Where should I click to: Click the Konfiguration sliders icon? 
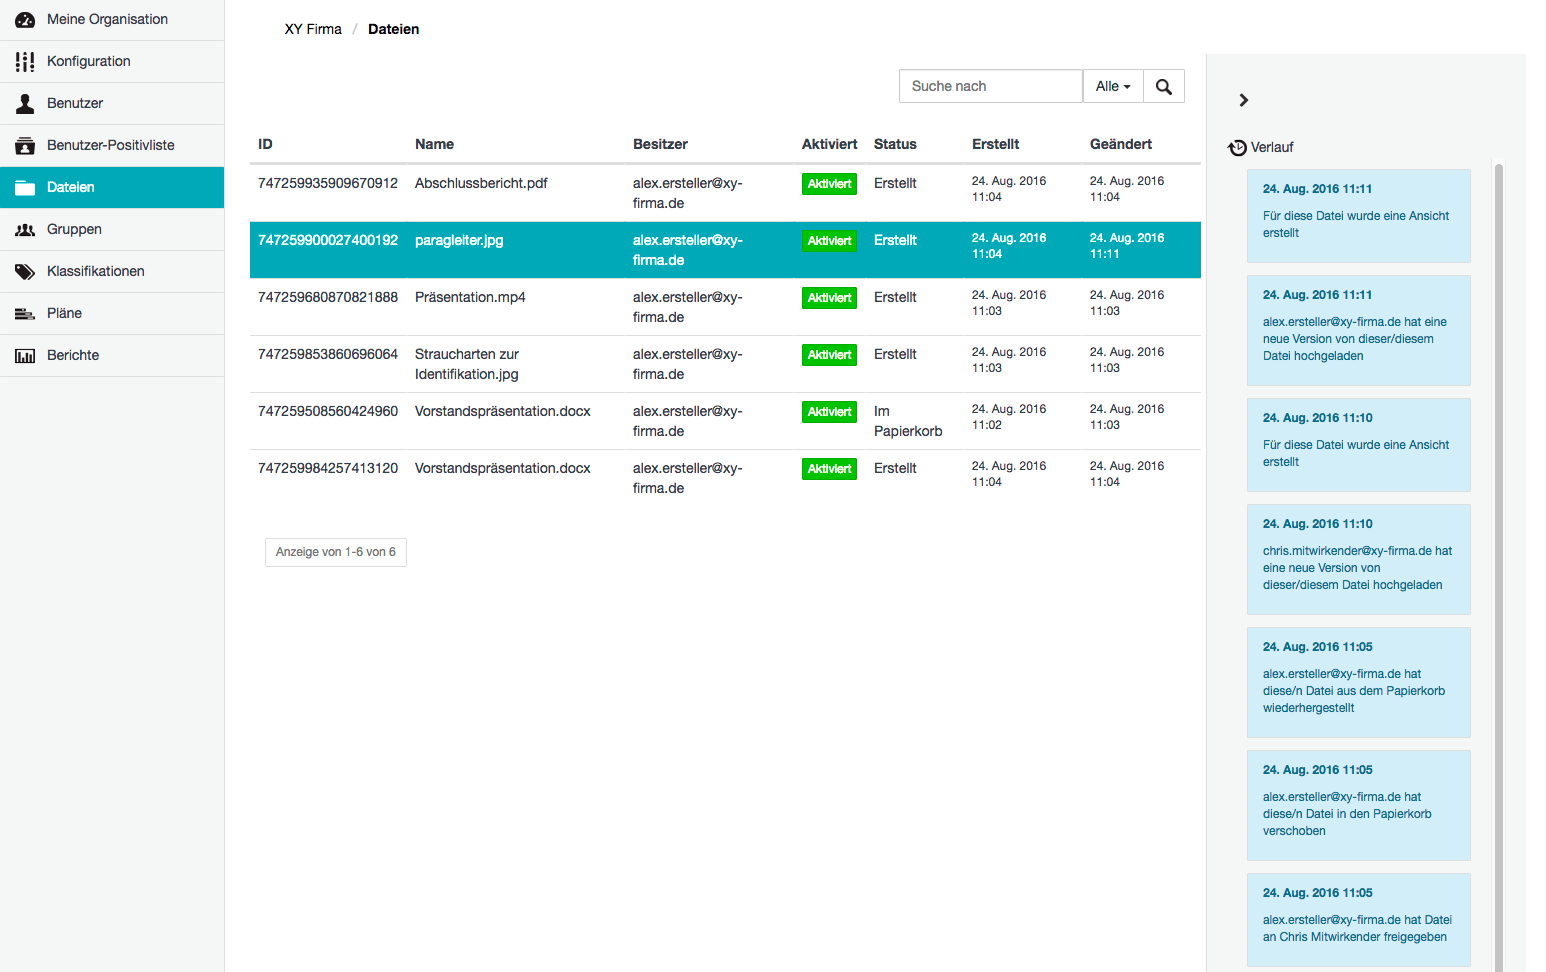tap(25, 62)
